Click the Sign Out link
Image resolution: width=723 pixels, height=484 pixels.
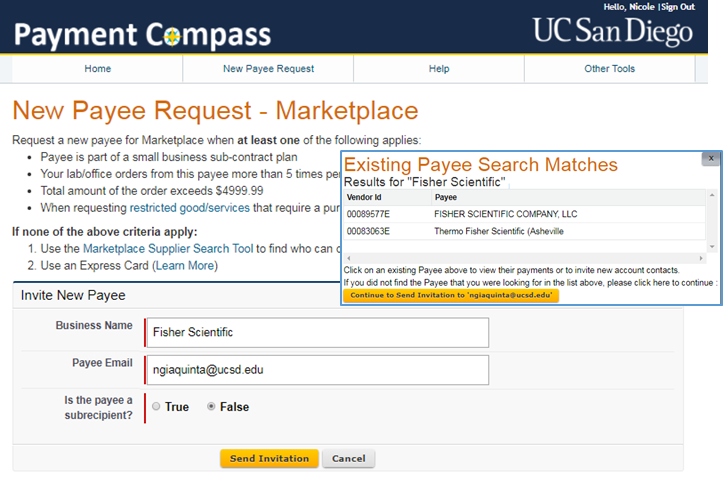click(x=678, y=7)
